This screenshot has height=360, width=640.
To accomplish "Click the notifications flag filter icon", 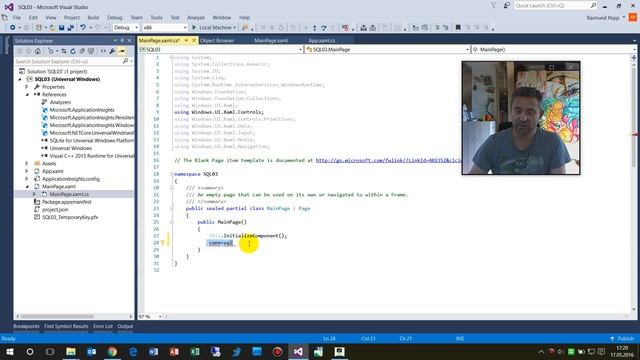I will tap(493, 6).
